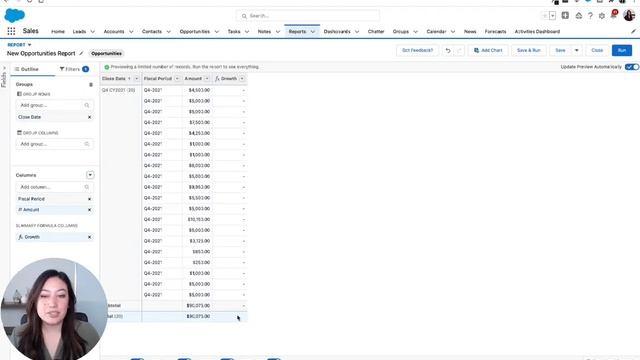The image size is (640, 360).
Task: Switch to the Filters panel tab
Action: (74, 69)
